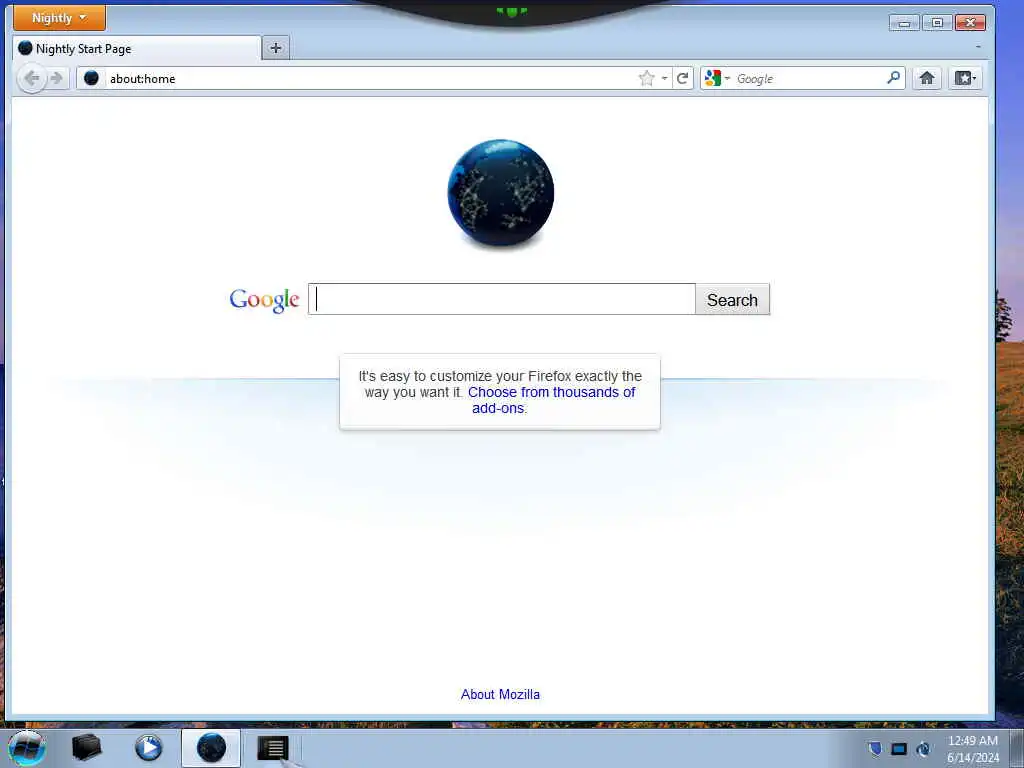Close the Nightly window
The height and width of the screenshot is (768, 1024).
(x=970, y=23)
